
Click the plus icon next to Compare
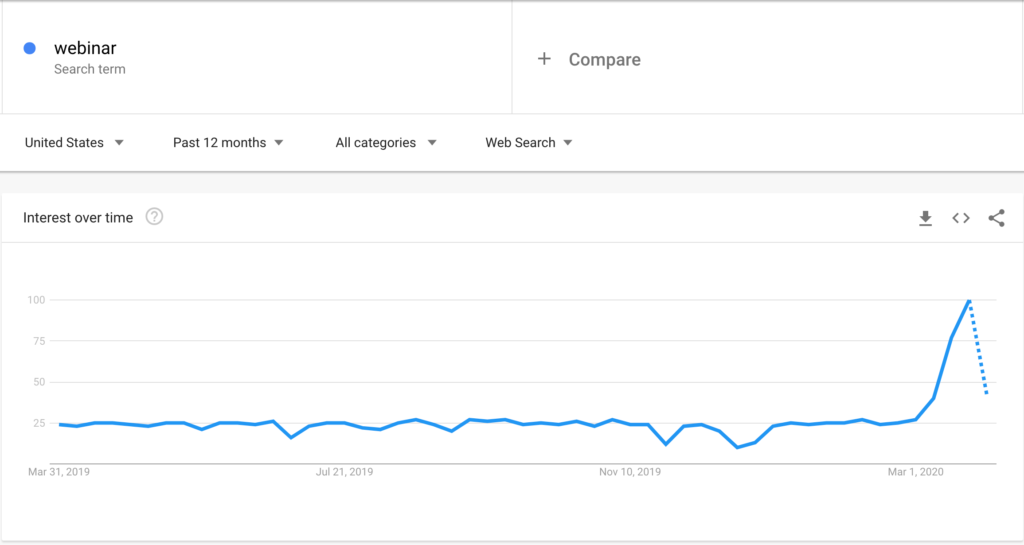pos(544,59)
